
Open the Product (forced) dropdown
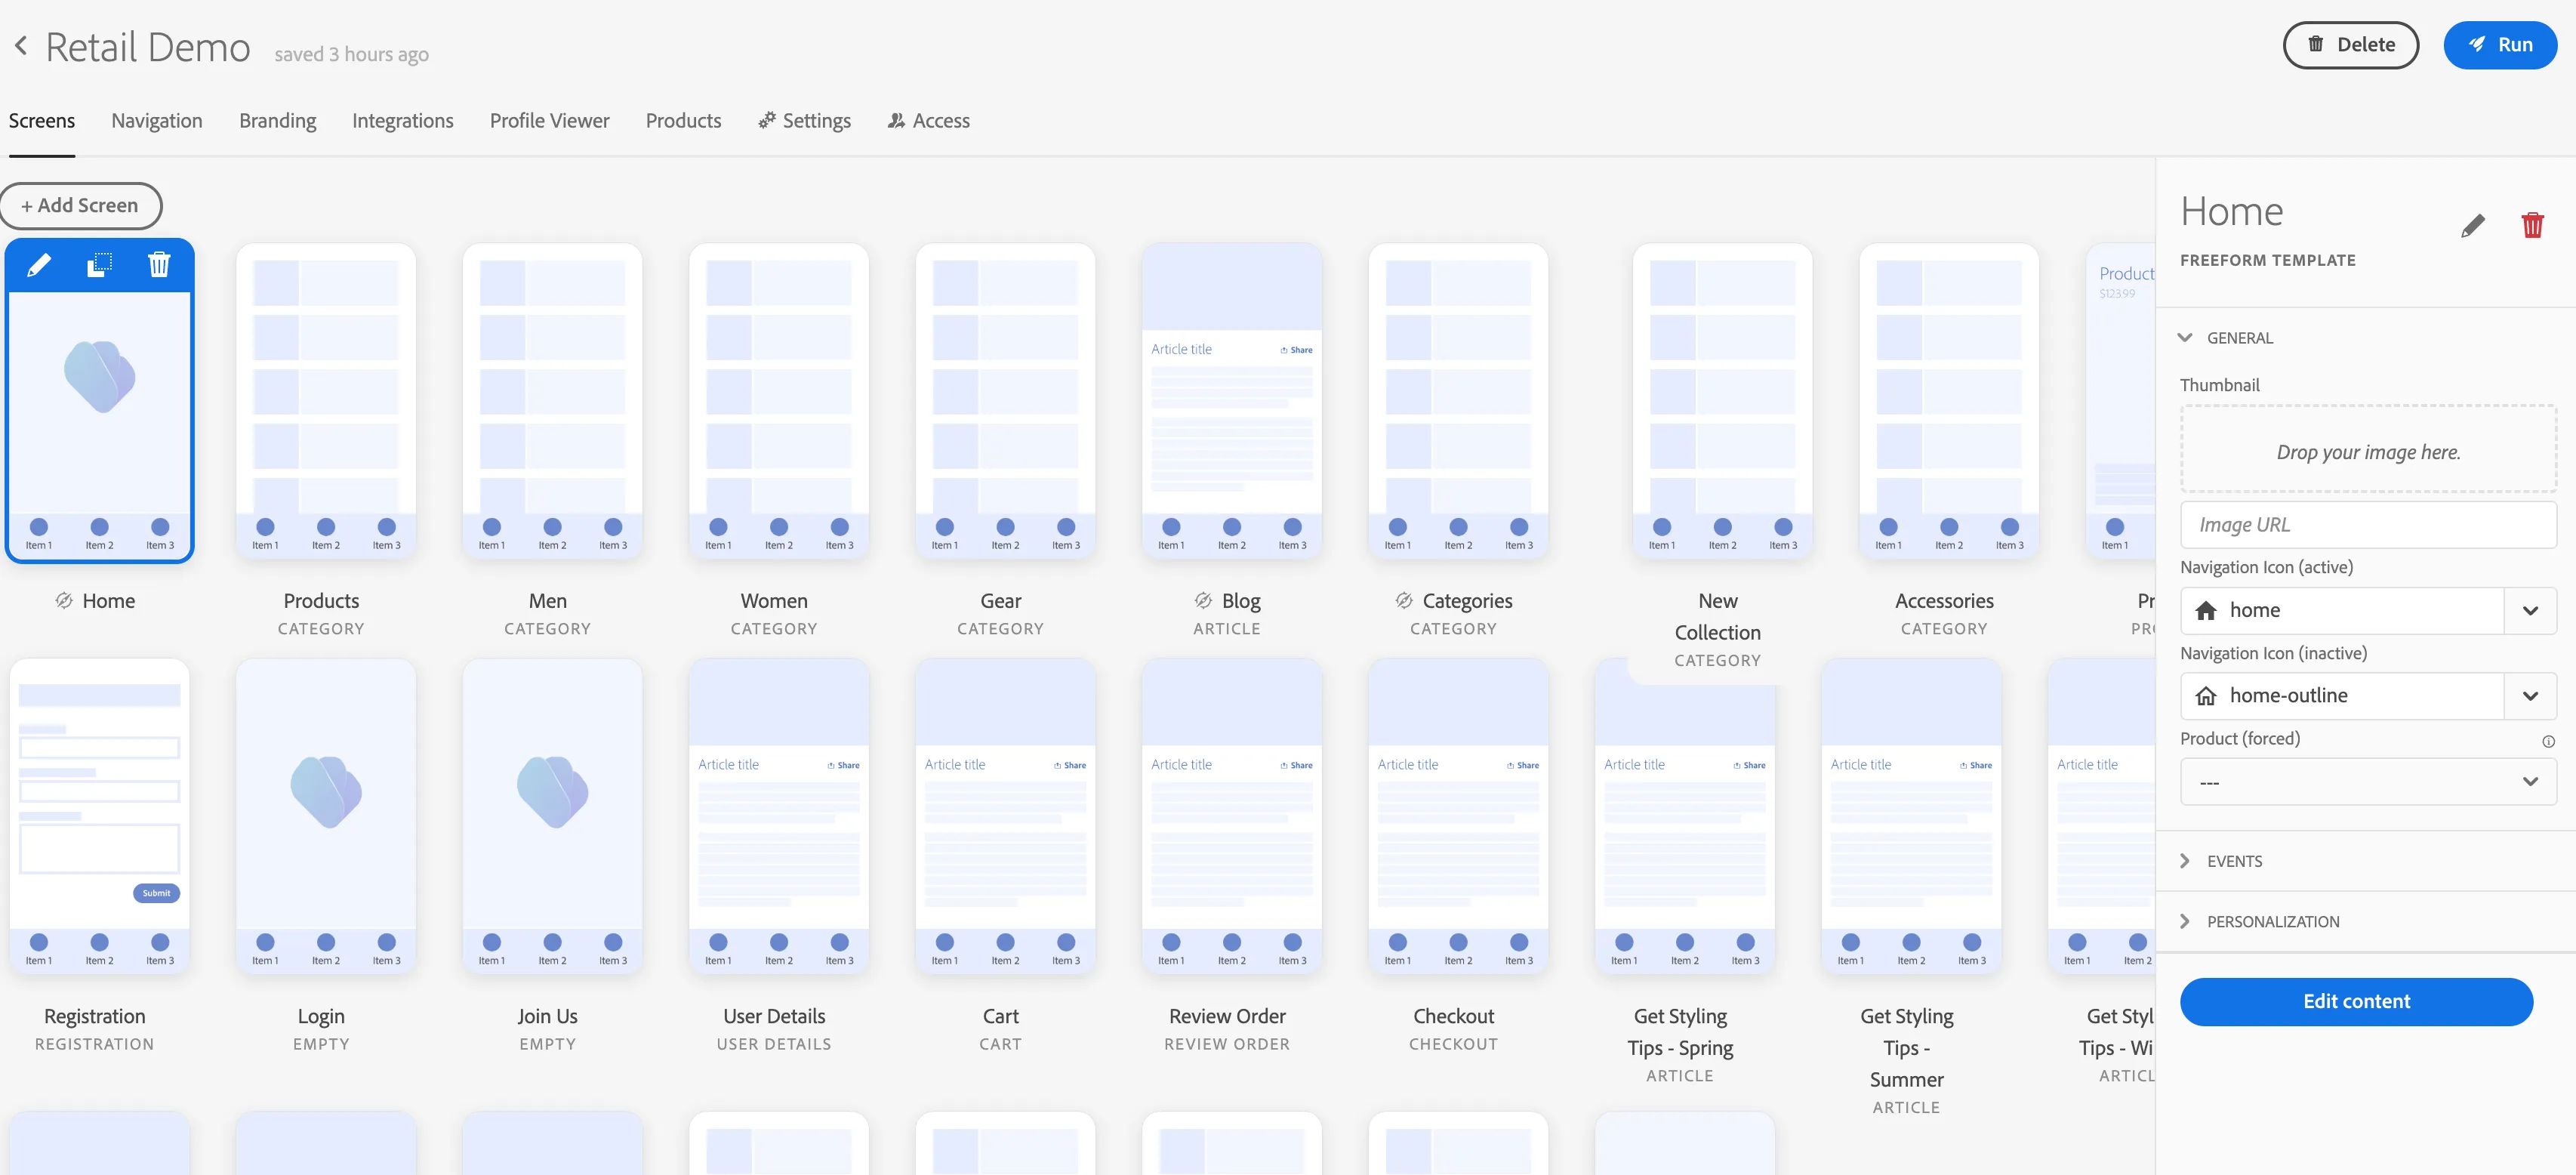(2367, 782)
